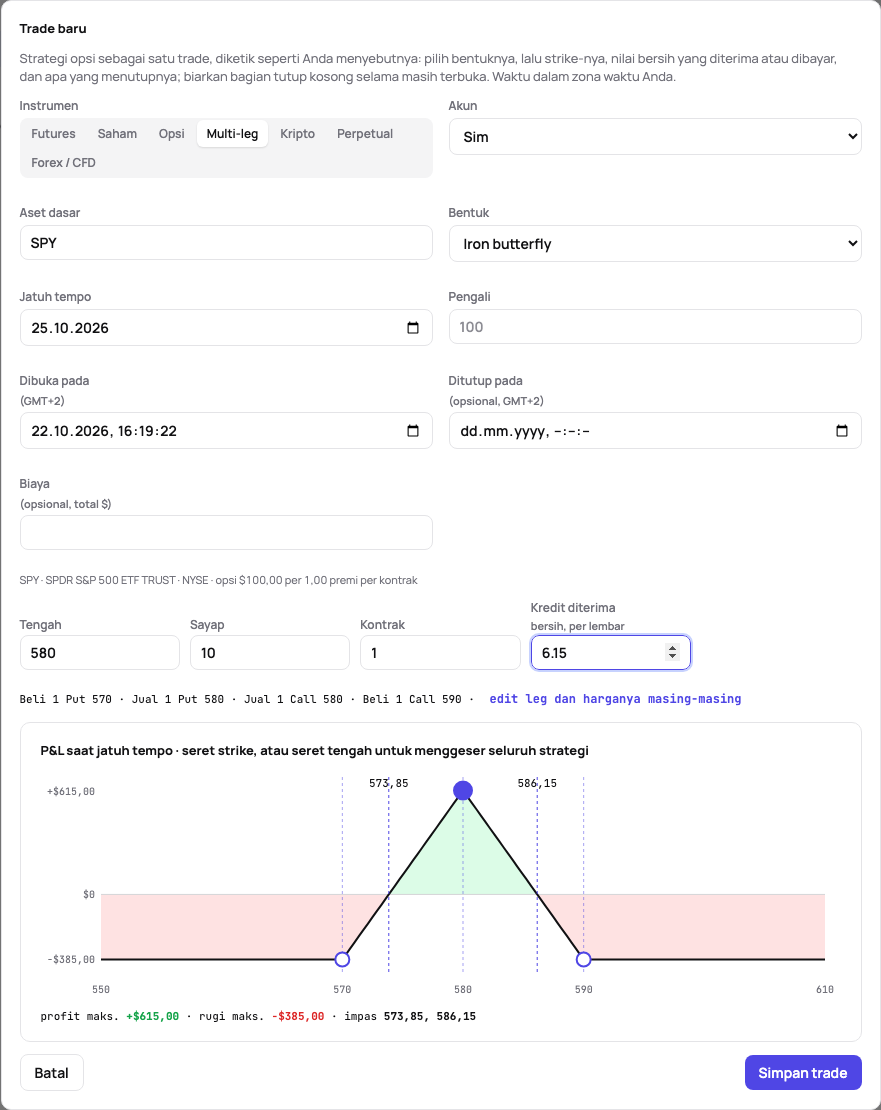Click the 586,15 breakeven label on chart

537,783
